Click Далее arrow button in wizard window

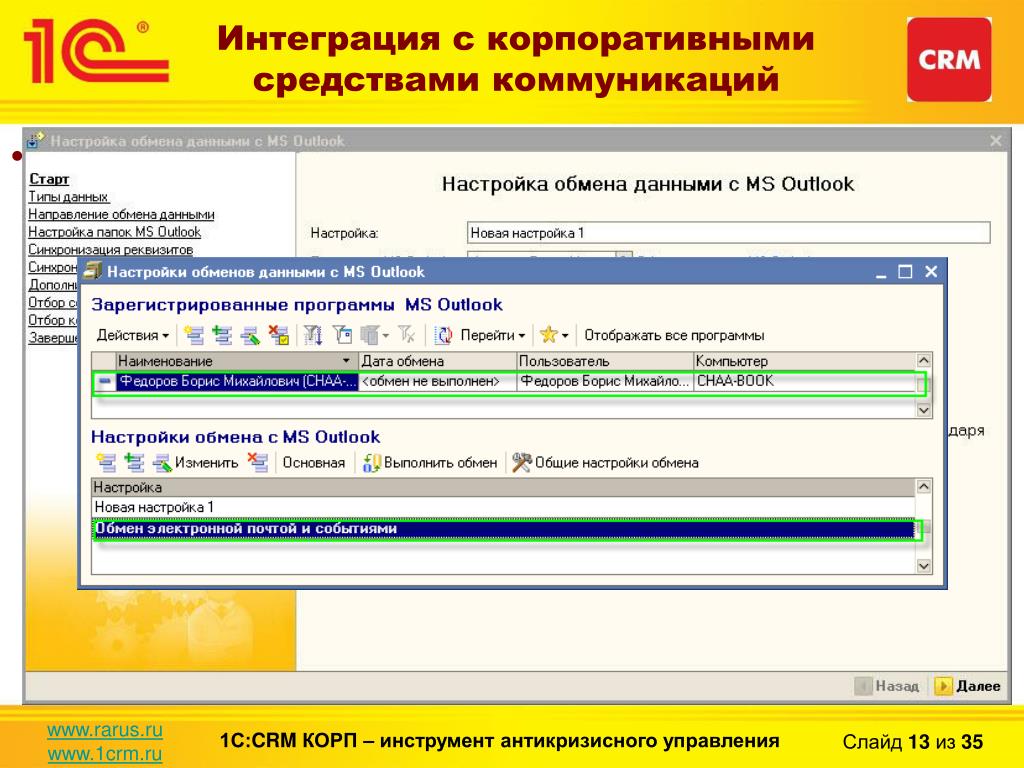(x=968, y=686)
